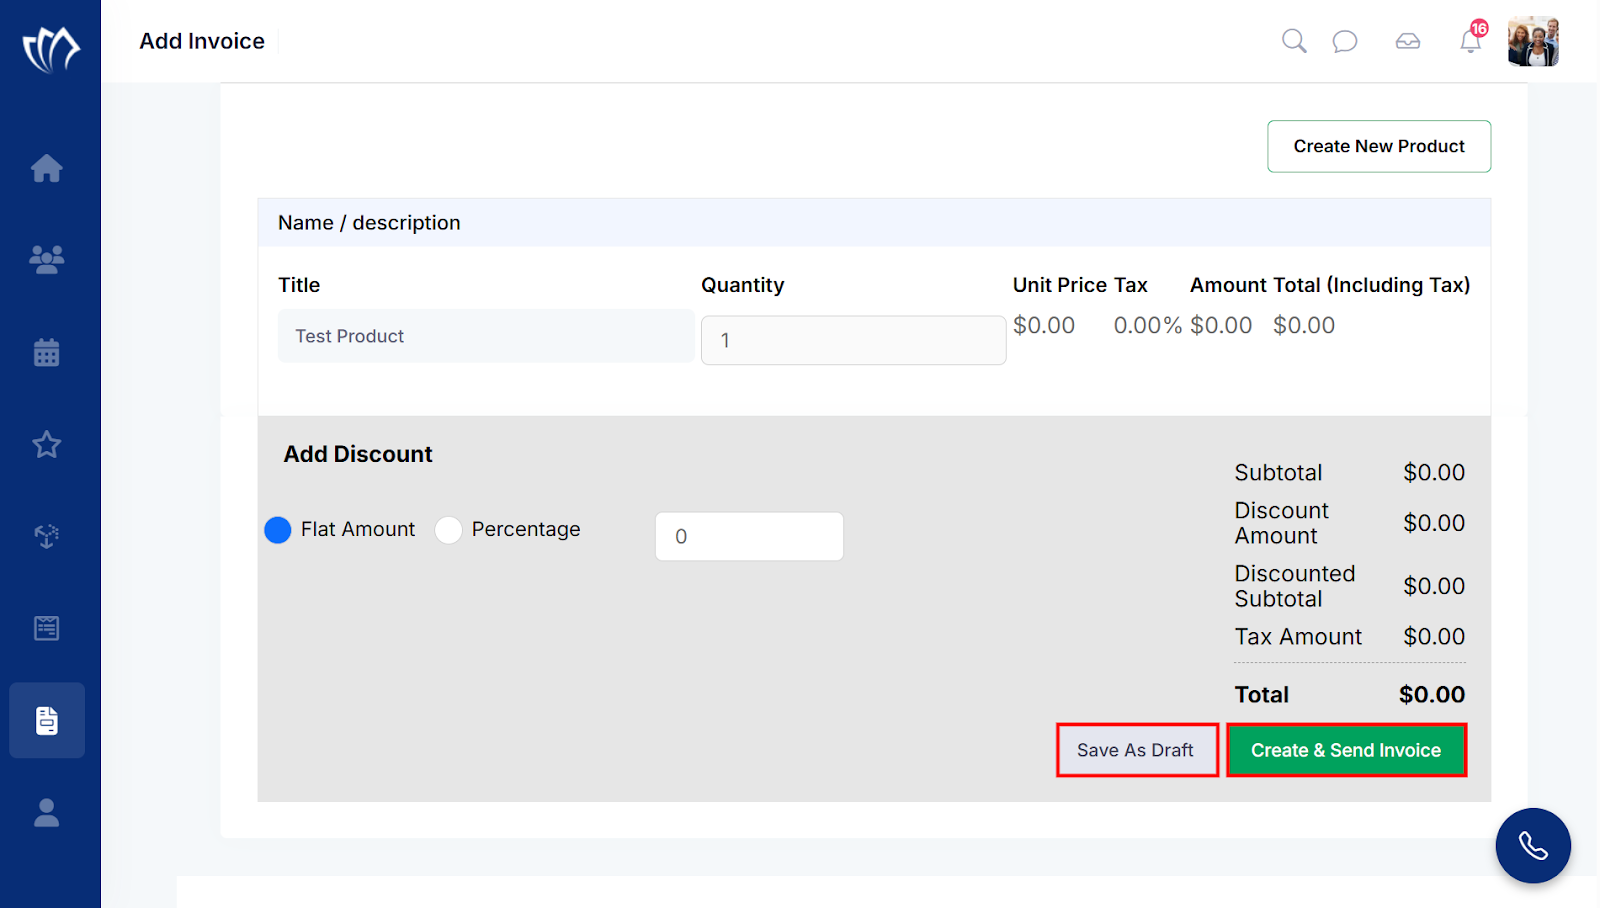Click the Add Invoice page title
The height and width of the screenshot is (908, 1600).
click(x=202, y=41)
